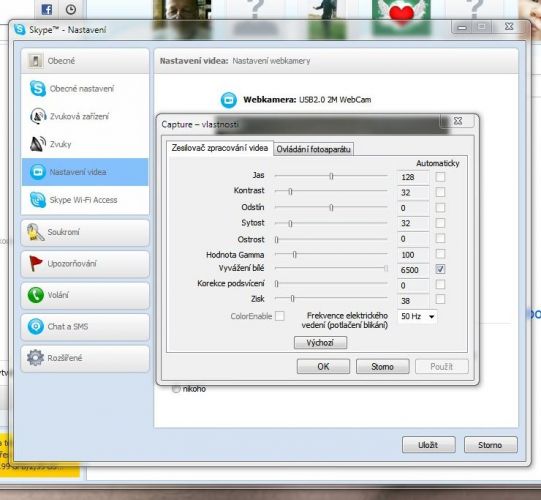Click Storno in Skype settings window
This screenshot has width=541, height=500.
(x=490, y=445)
